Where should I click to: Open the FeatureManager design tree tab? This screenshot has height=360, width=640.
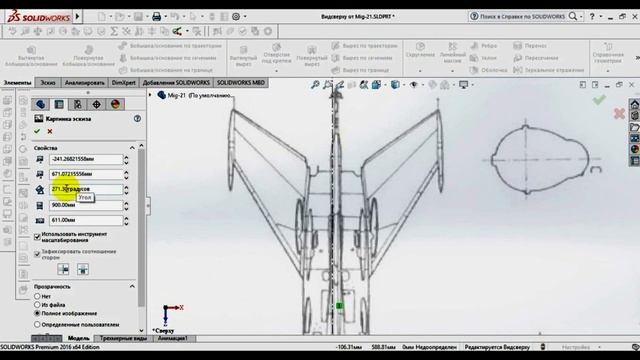[x=40, y=104]
